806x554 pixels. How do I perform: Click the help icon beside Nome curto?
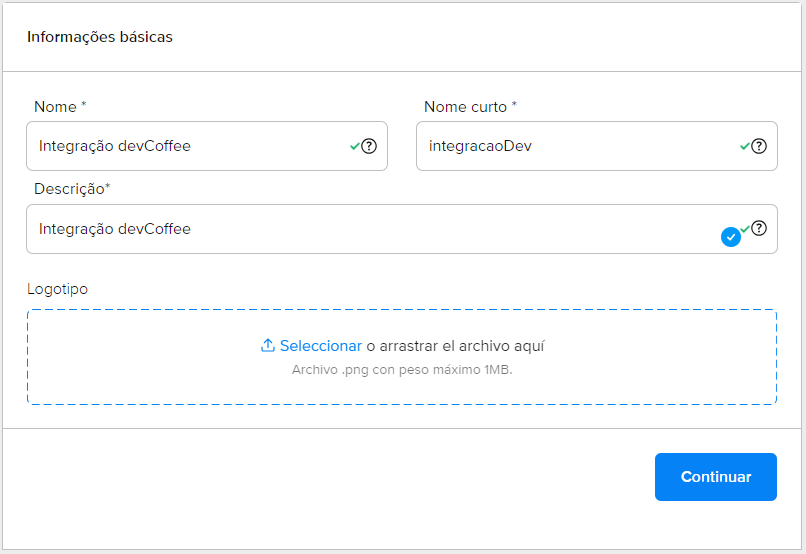click(759, 146)
